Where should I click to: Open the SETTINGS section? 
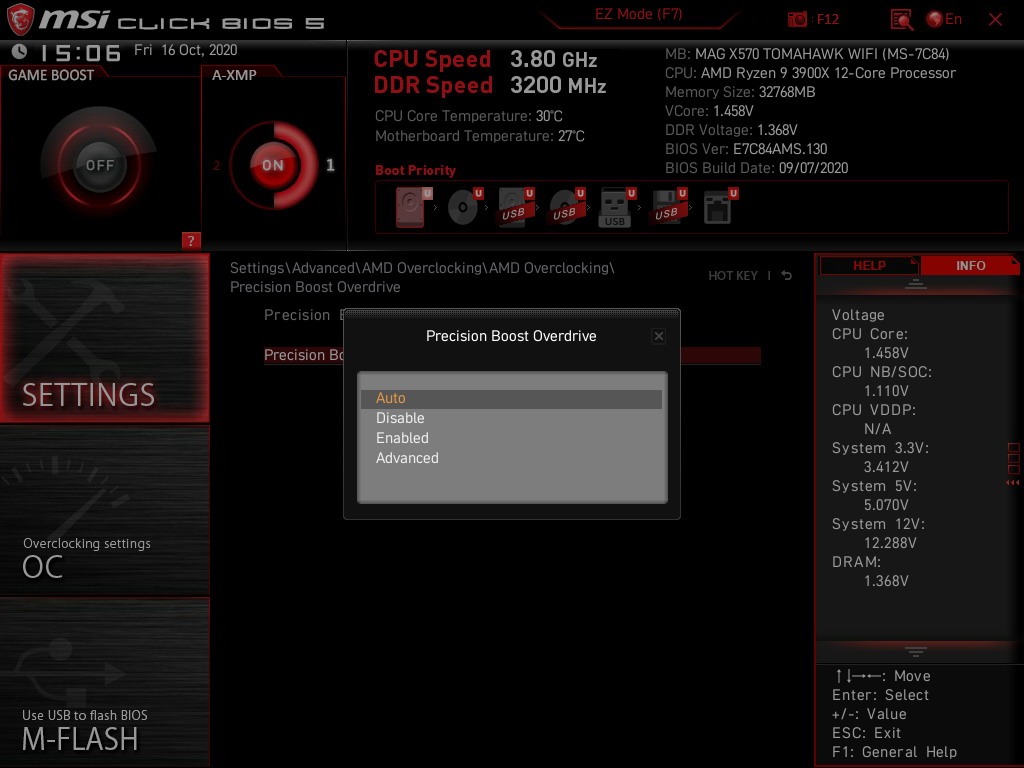click(104, 338)
